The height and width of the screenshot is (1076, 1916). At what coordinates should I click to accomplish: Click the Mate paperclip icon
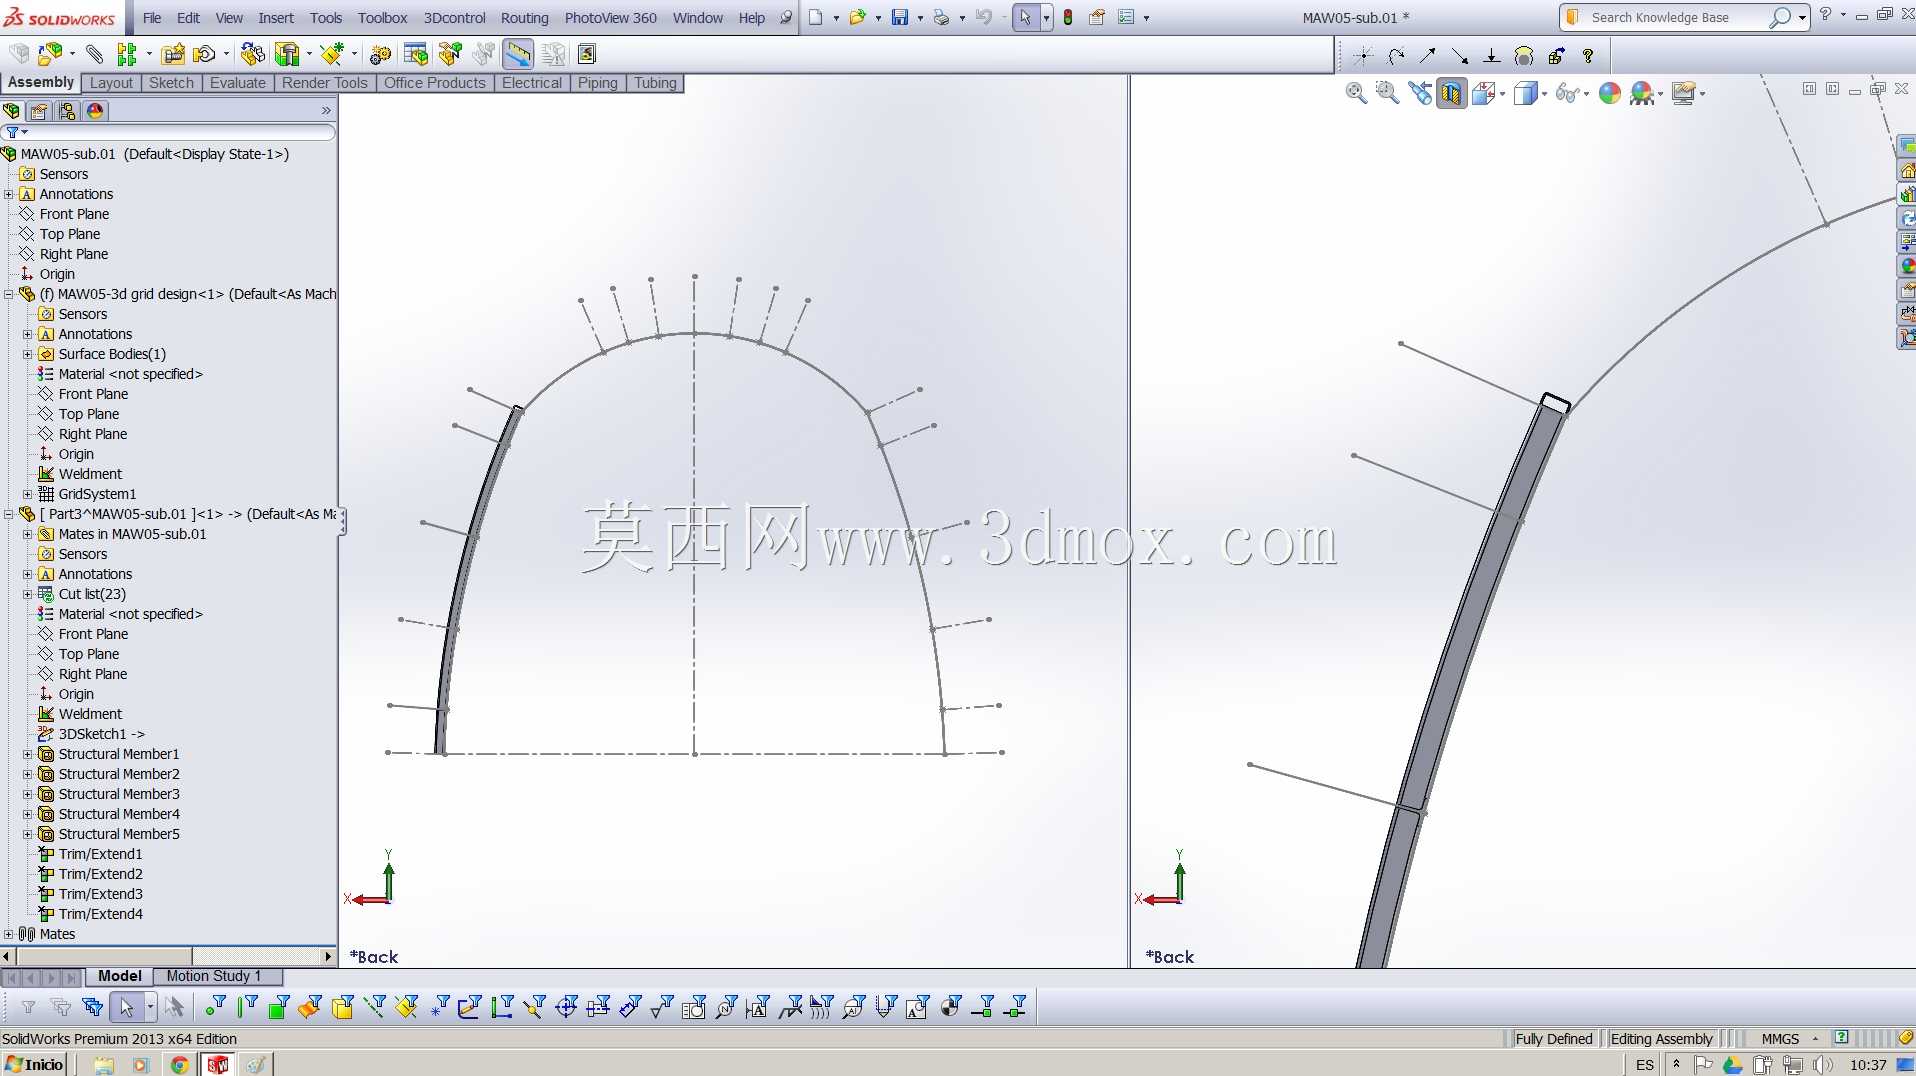[94, 54]
